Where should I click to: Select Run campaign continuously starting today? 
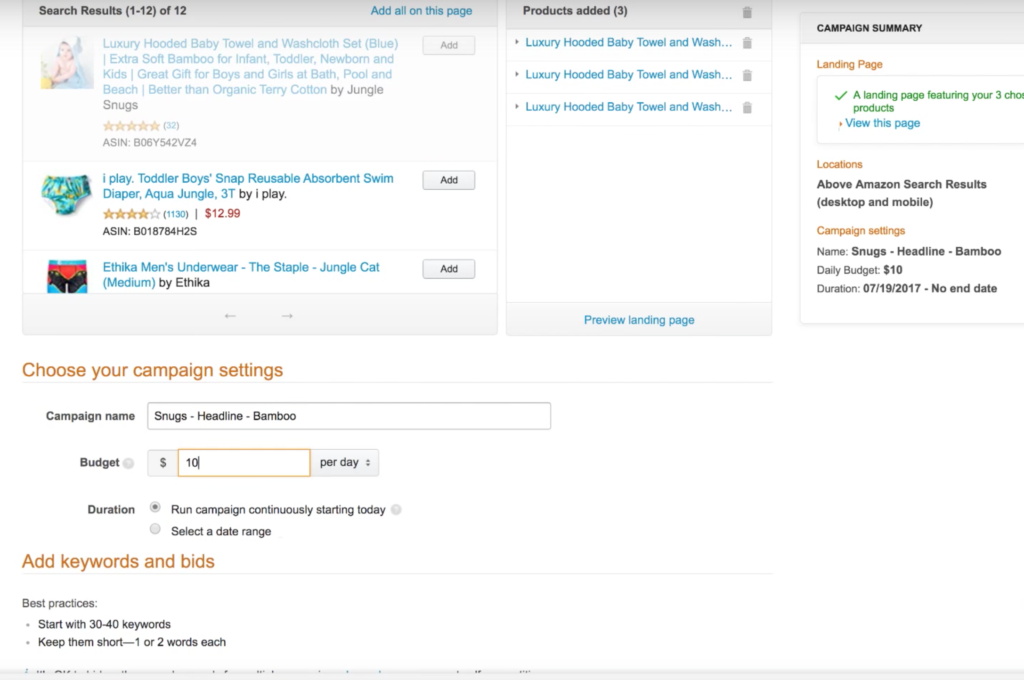coord(155,508)
